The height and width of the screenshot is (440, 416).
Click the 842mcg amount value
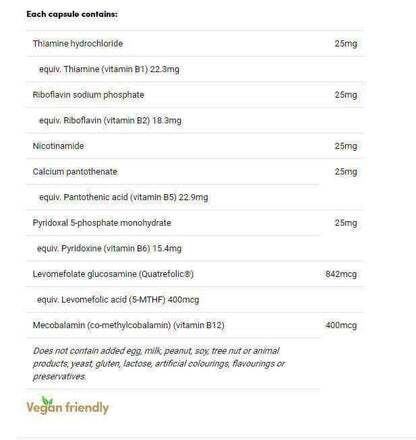[341, 274]
